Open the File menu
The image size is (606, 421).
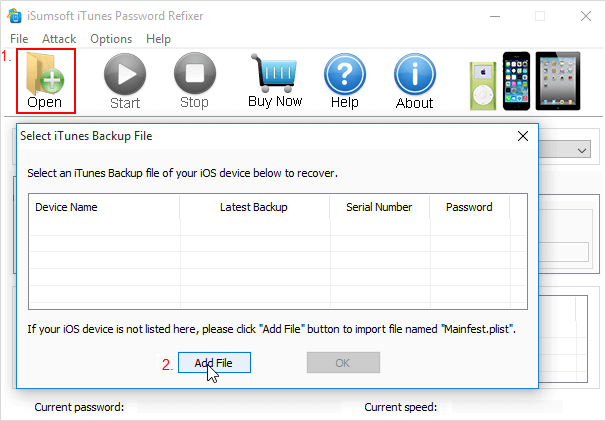pyautogui.click(x=19, y=39)
